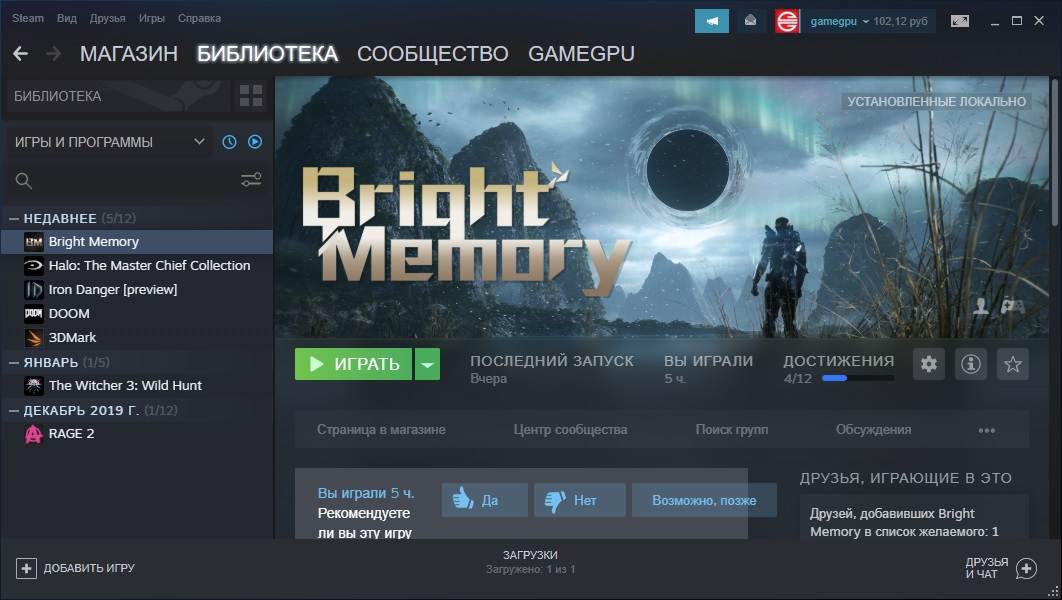Open Центр сообщества link
Screen dimensions: 1062x600
coord(570,429)
